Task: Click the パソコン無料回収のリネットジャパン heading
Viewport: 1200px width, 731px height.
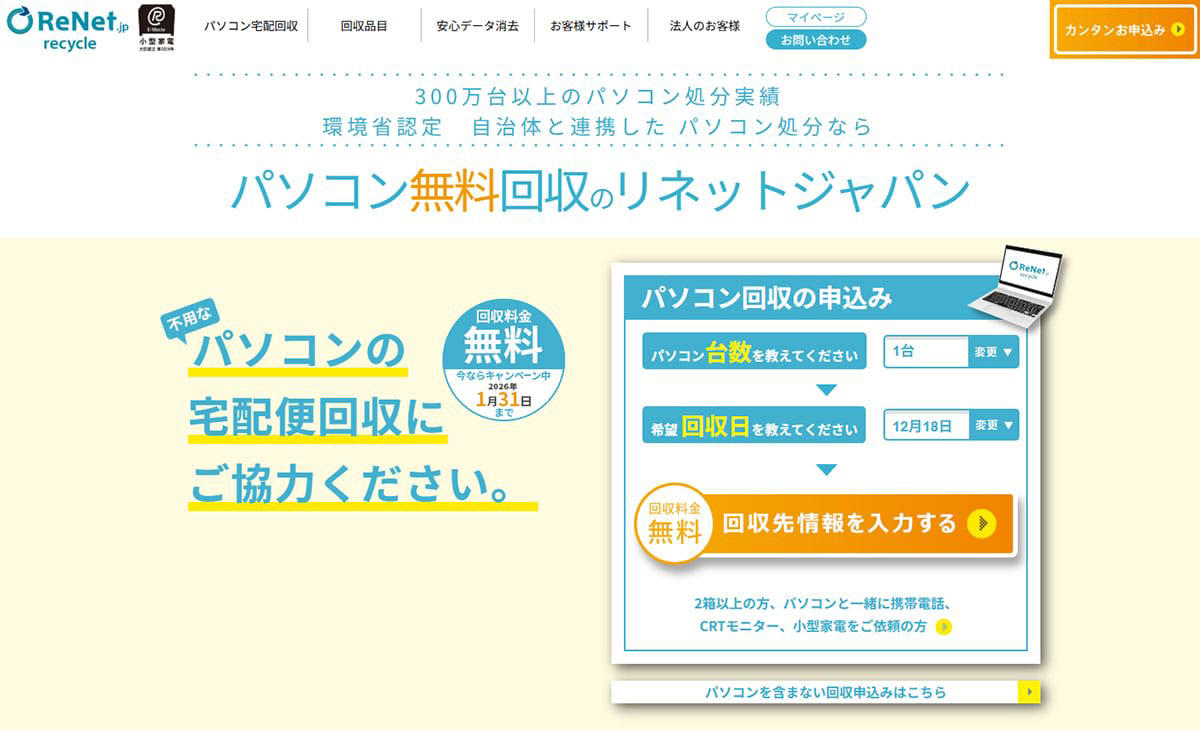Action: tap(600, 190)
